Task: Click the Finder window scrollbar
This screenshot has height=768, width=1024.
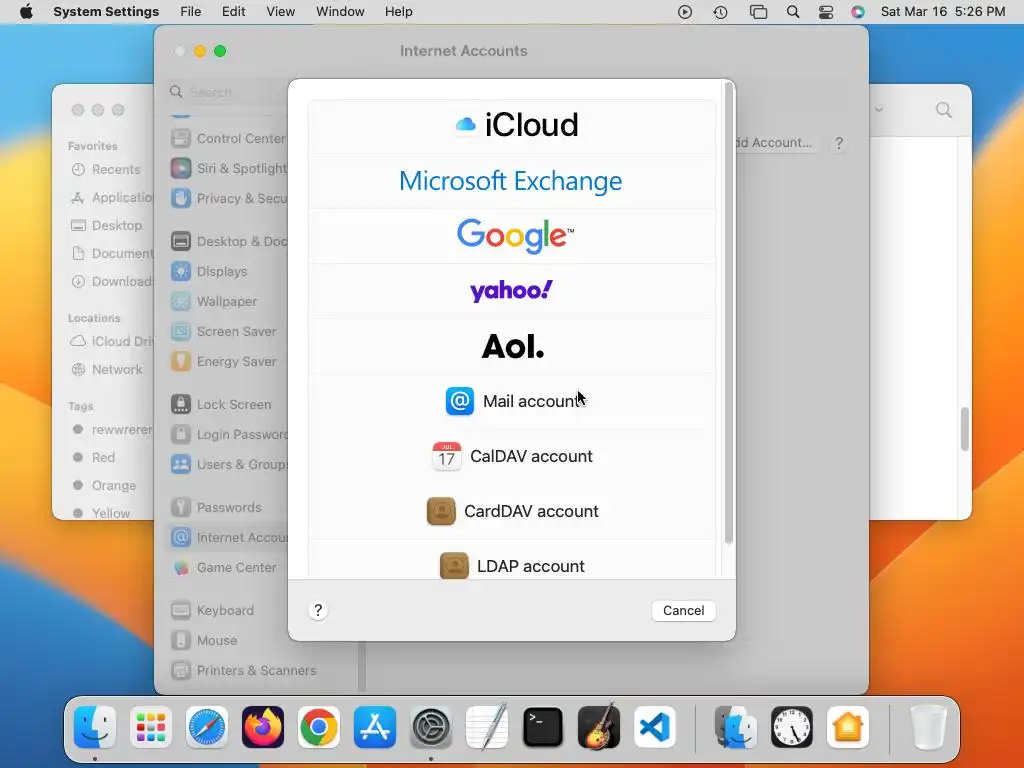Action: pyautogui.click(x=965, y=429)
